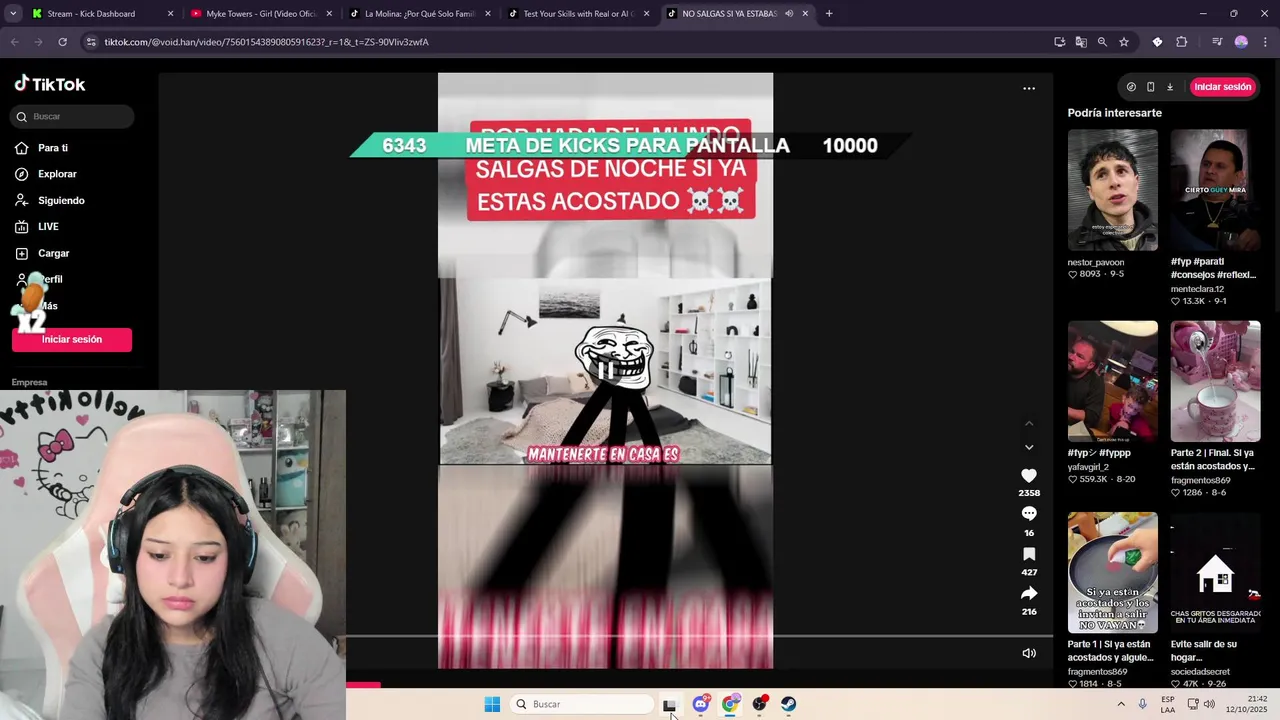Open the zoom magnifier icon in address bar
Image resolution: width=1280 pixels, height=720 pixels.
(1102, 42)
